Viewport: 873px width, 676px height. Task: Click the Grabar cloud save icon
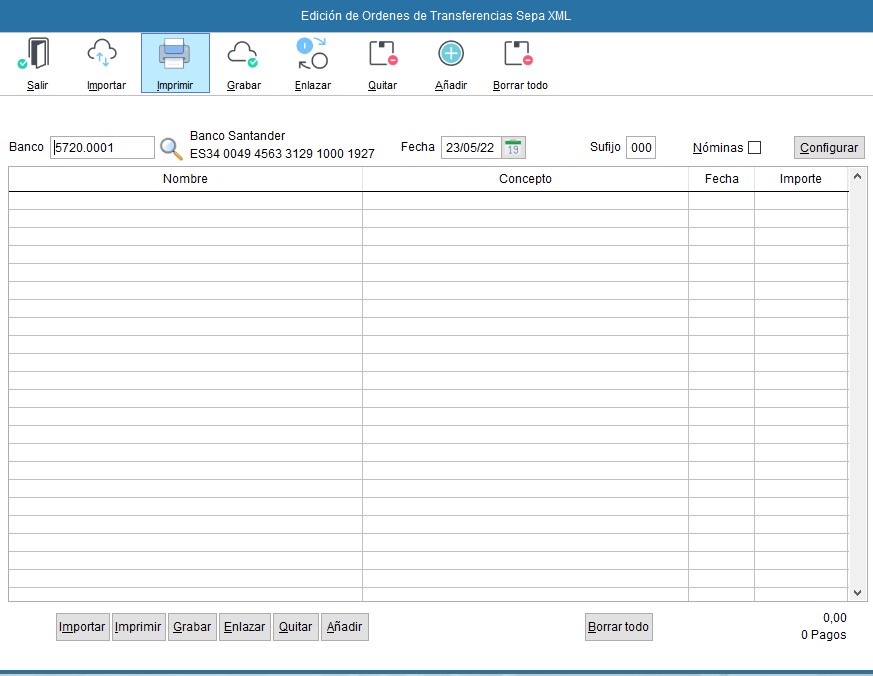(243, 55)
